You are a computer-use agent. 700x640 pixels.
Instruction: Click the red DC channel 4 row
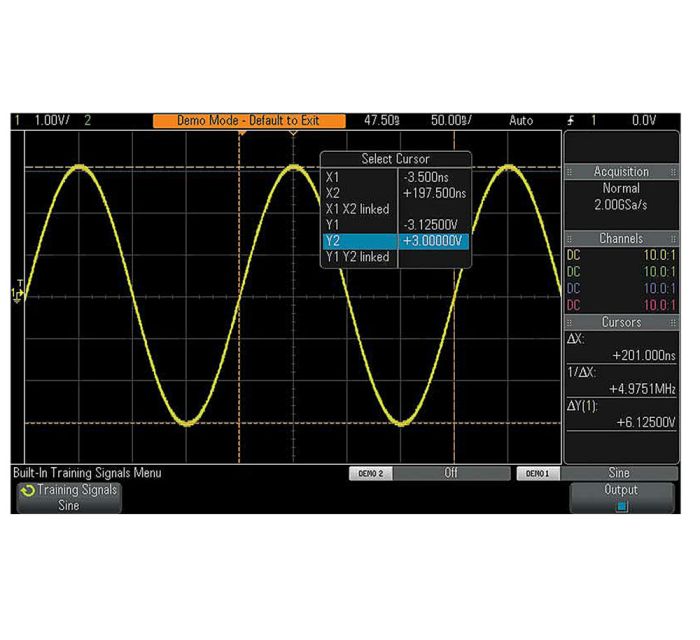(621, 305)
